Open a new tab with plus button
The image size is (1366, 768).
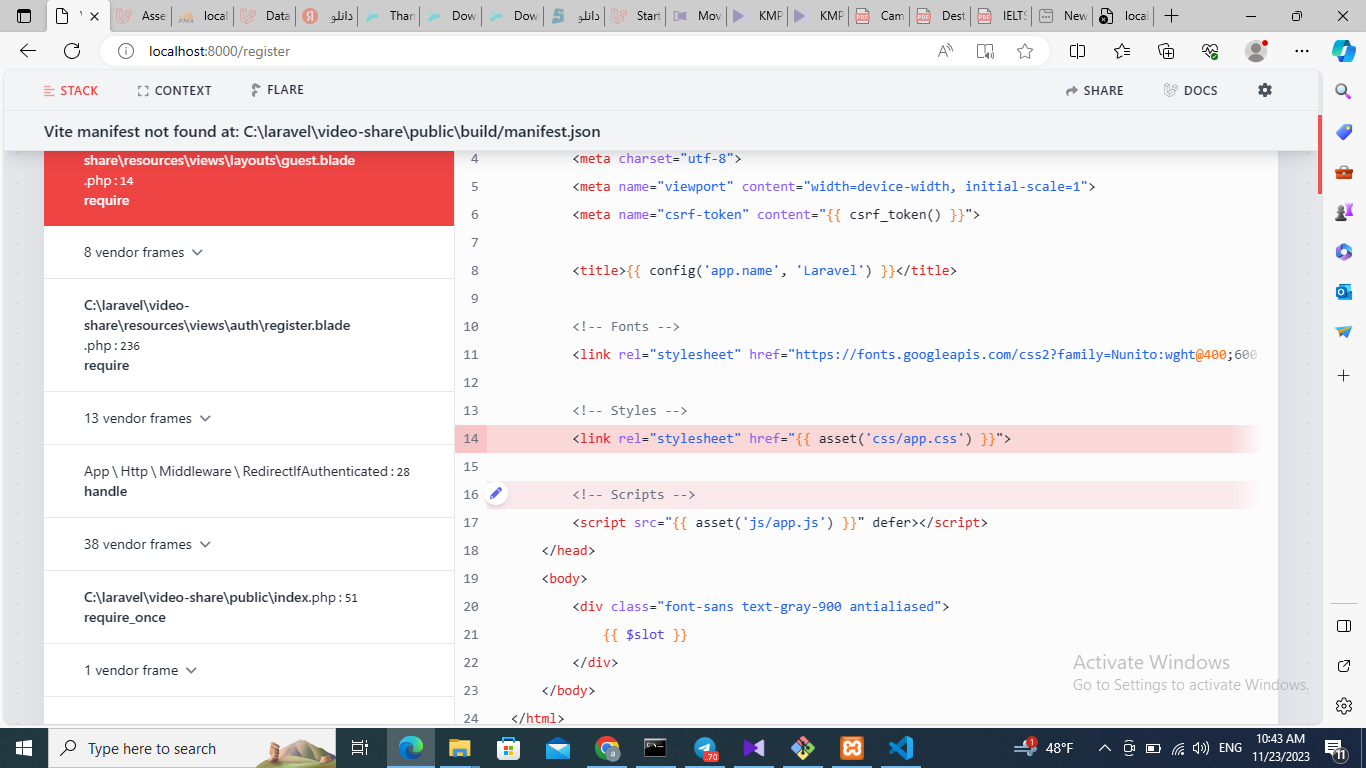(x=1172, y=16)
